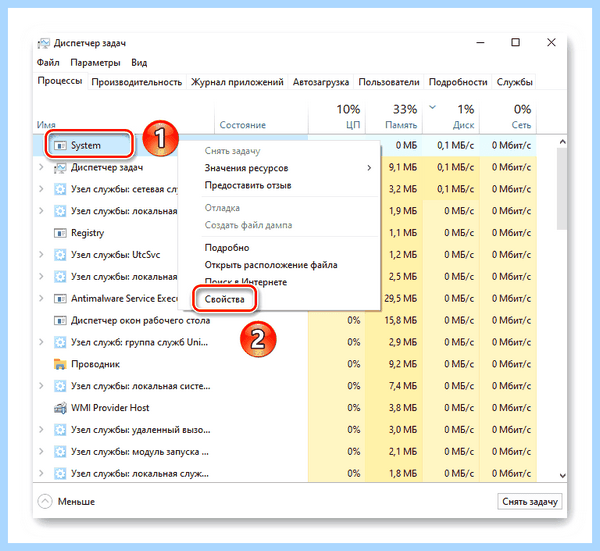Click the Узел службы: локальная систе gear icon
This screenshot has width=600, height=551.
[60, 386]
